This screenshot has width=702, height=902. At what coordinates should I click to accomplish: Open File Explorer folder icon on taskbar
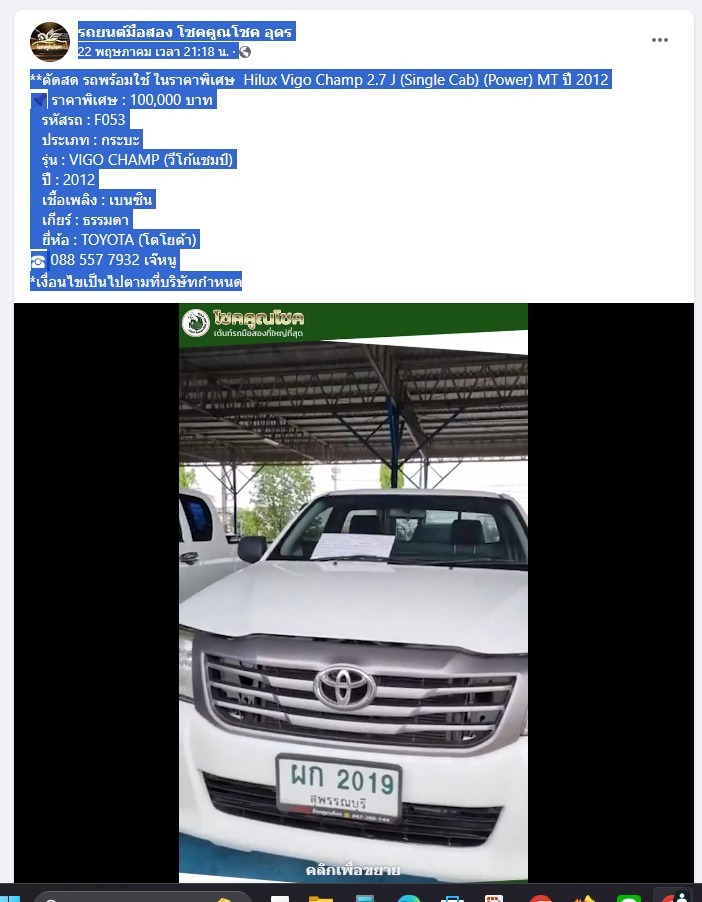click(x=321, y=898)
